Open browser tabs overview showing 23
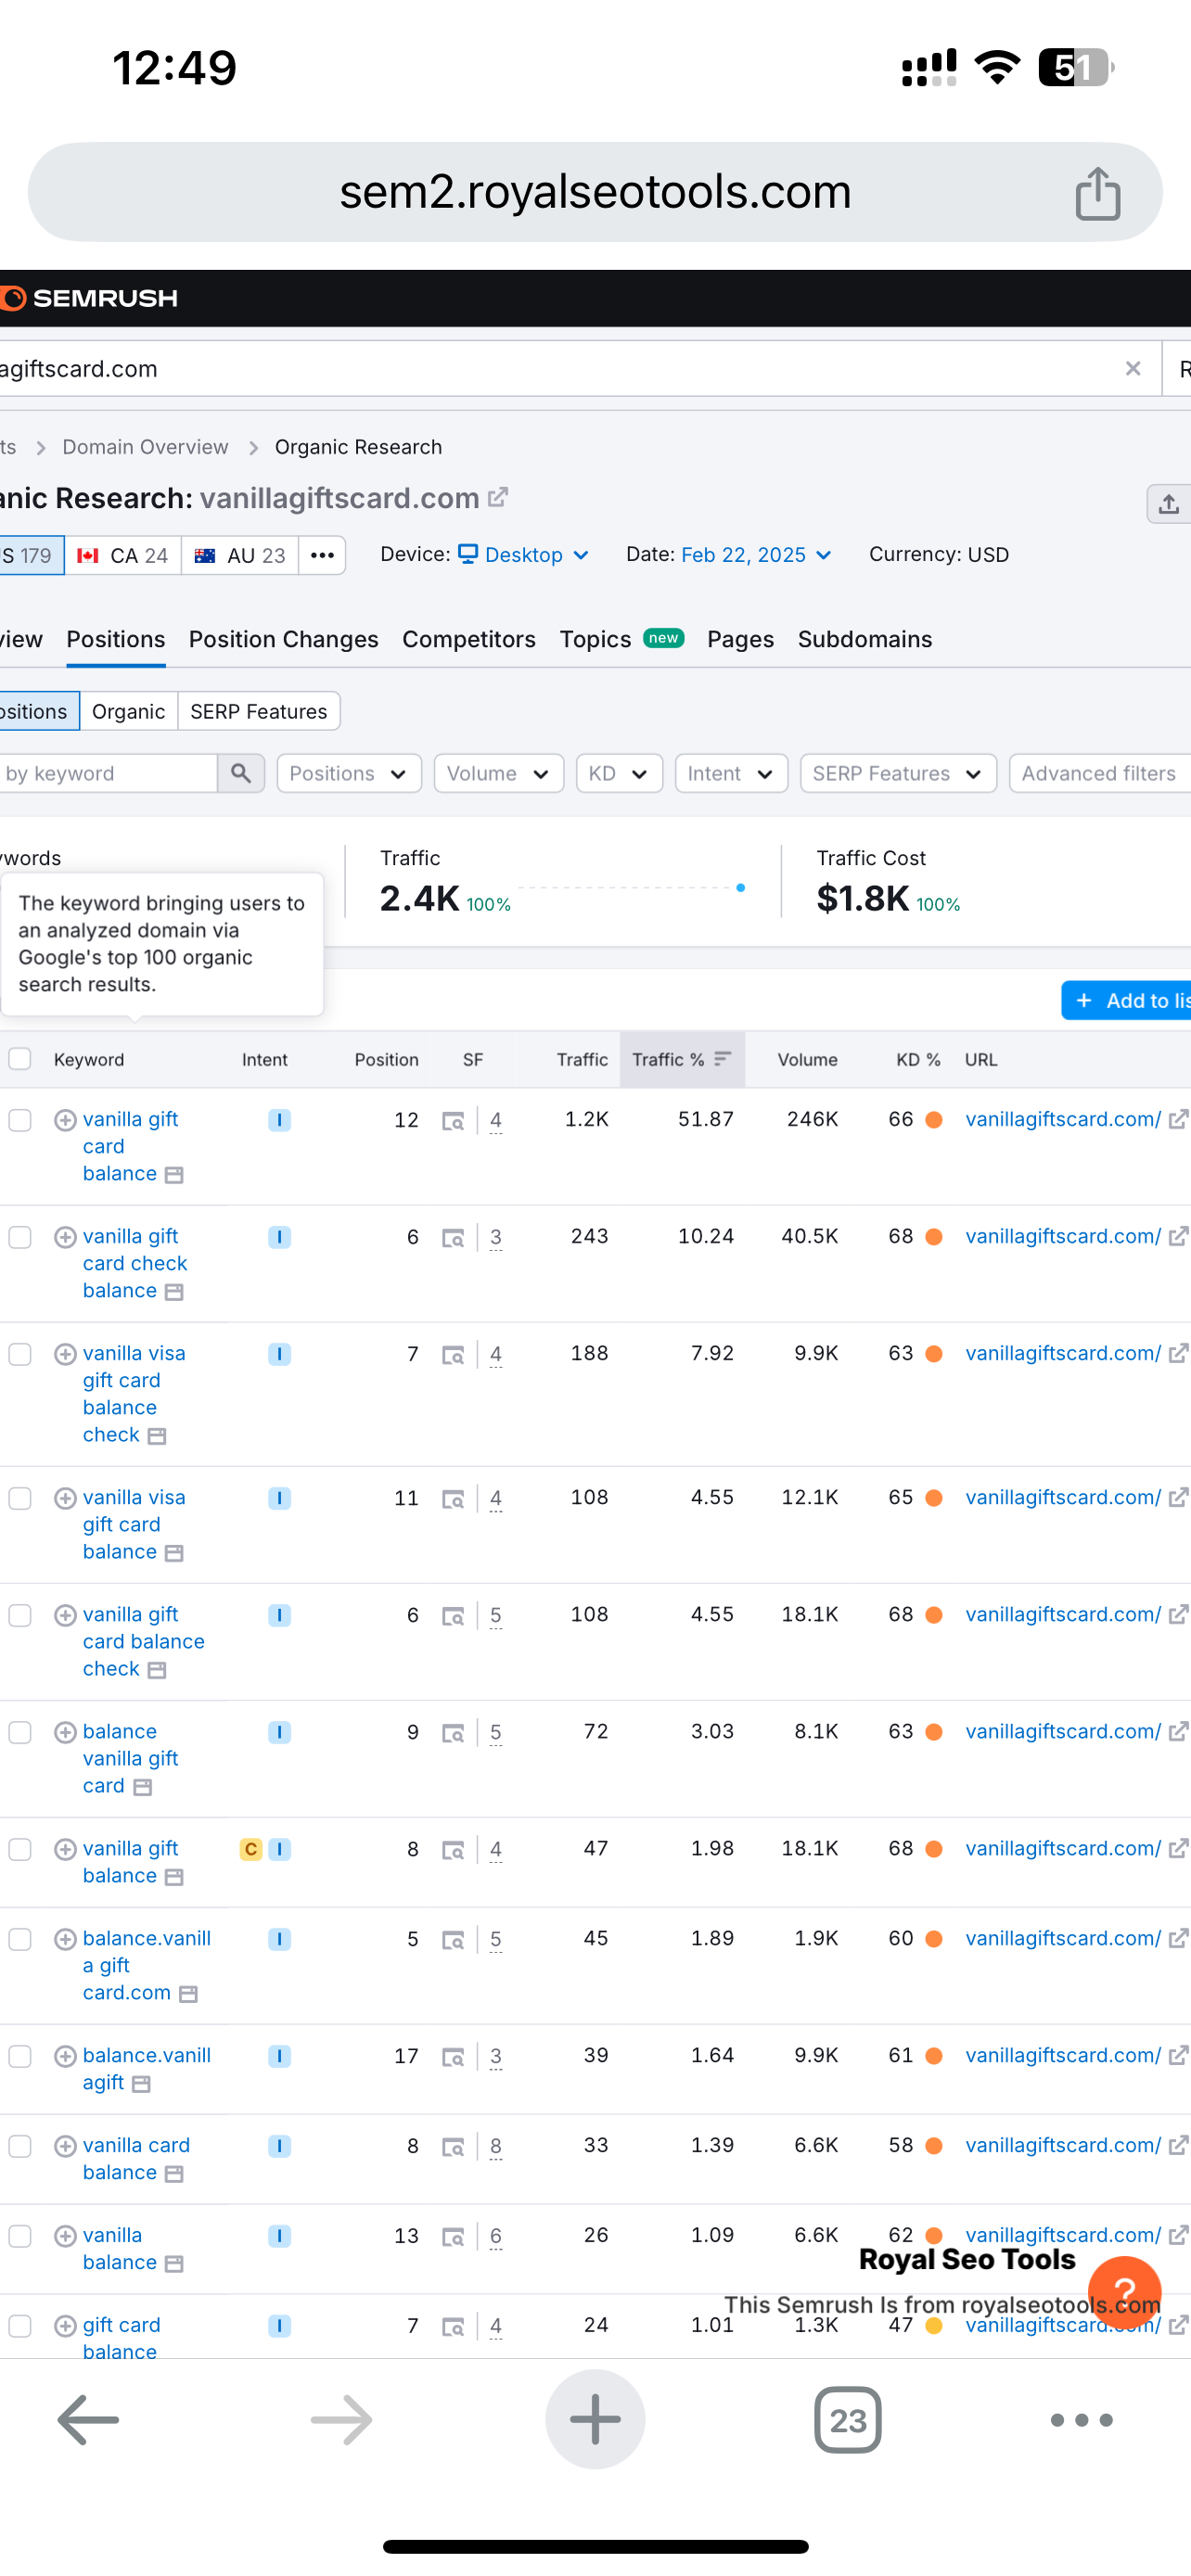Viewport: 1191px width, 2576px height. coord(848,2420)
